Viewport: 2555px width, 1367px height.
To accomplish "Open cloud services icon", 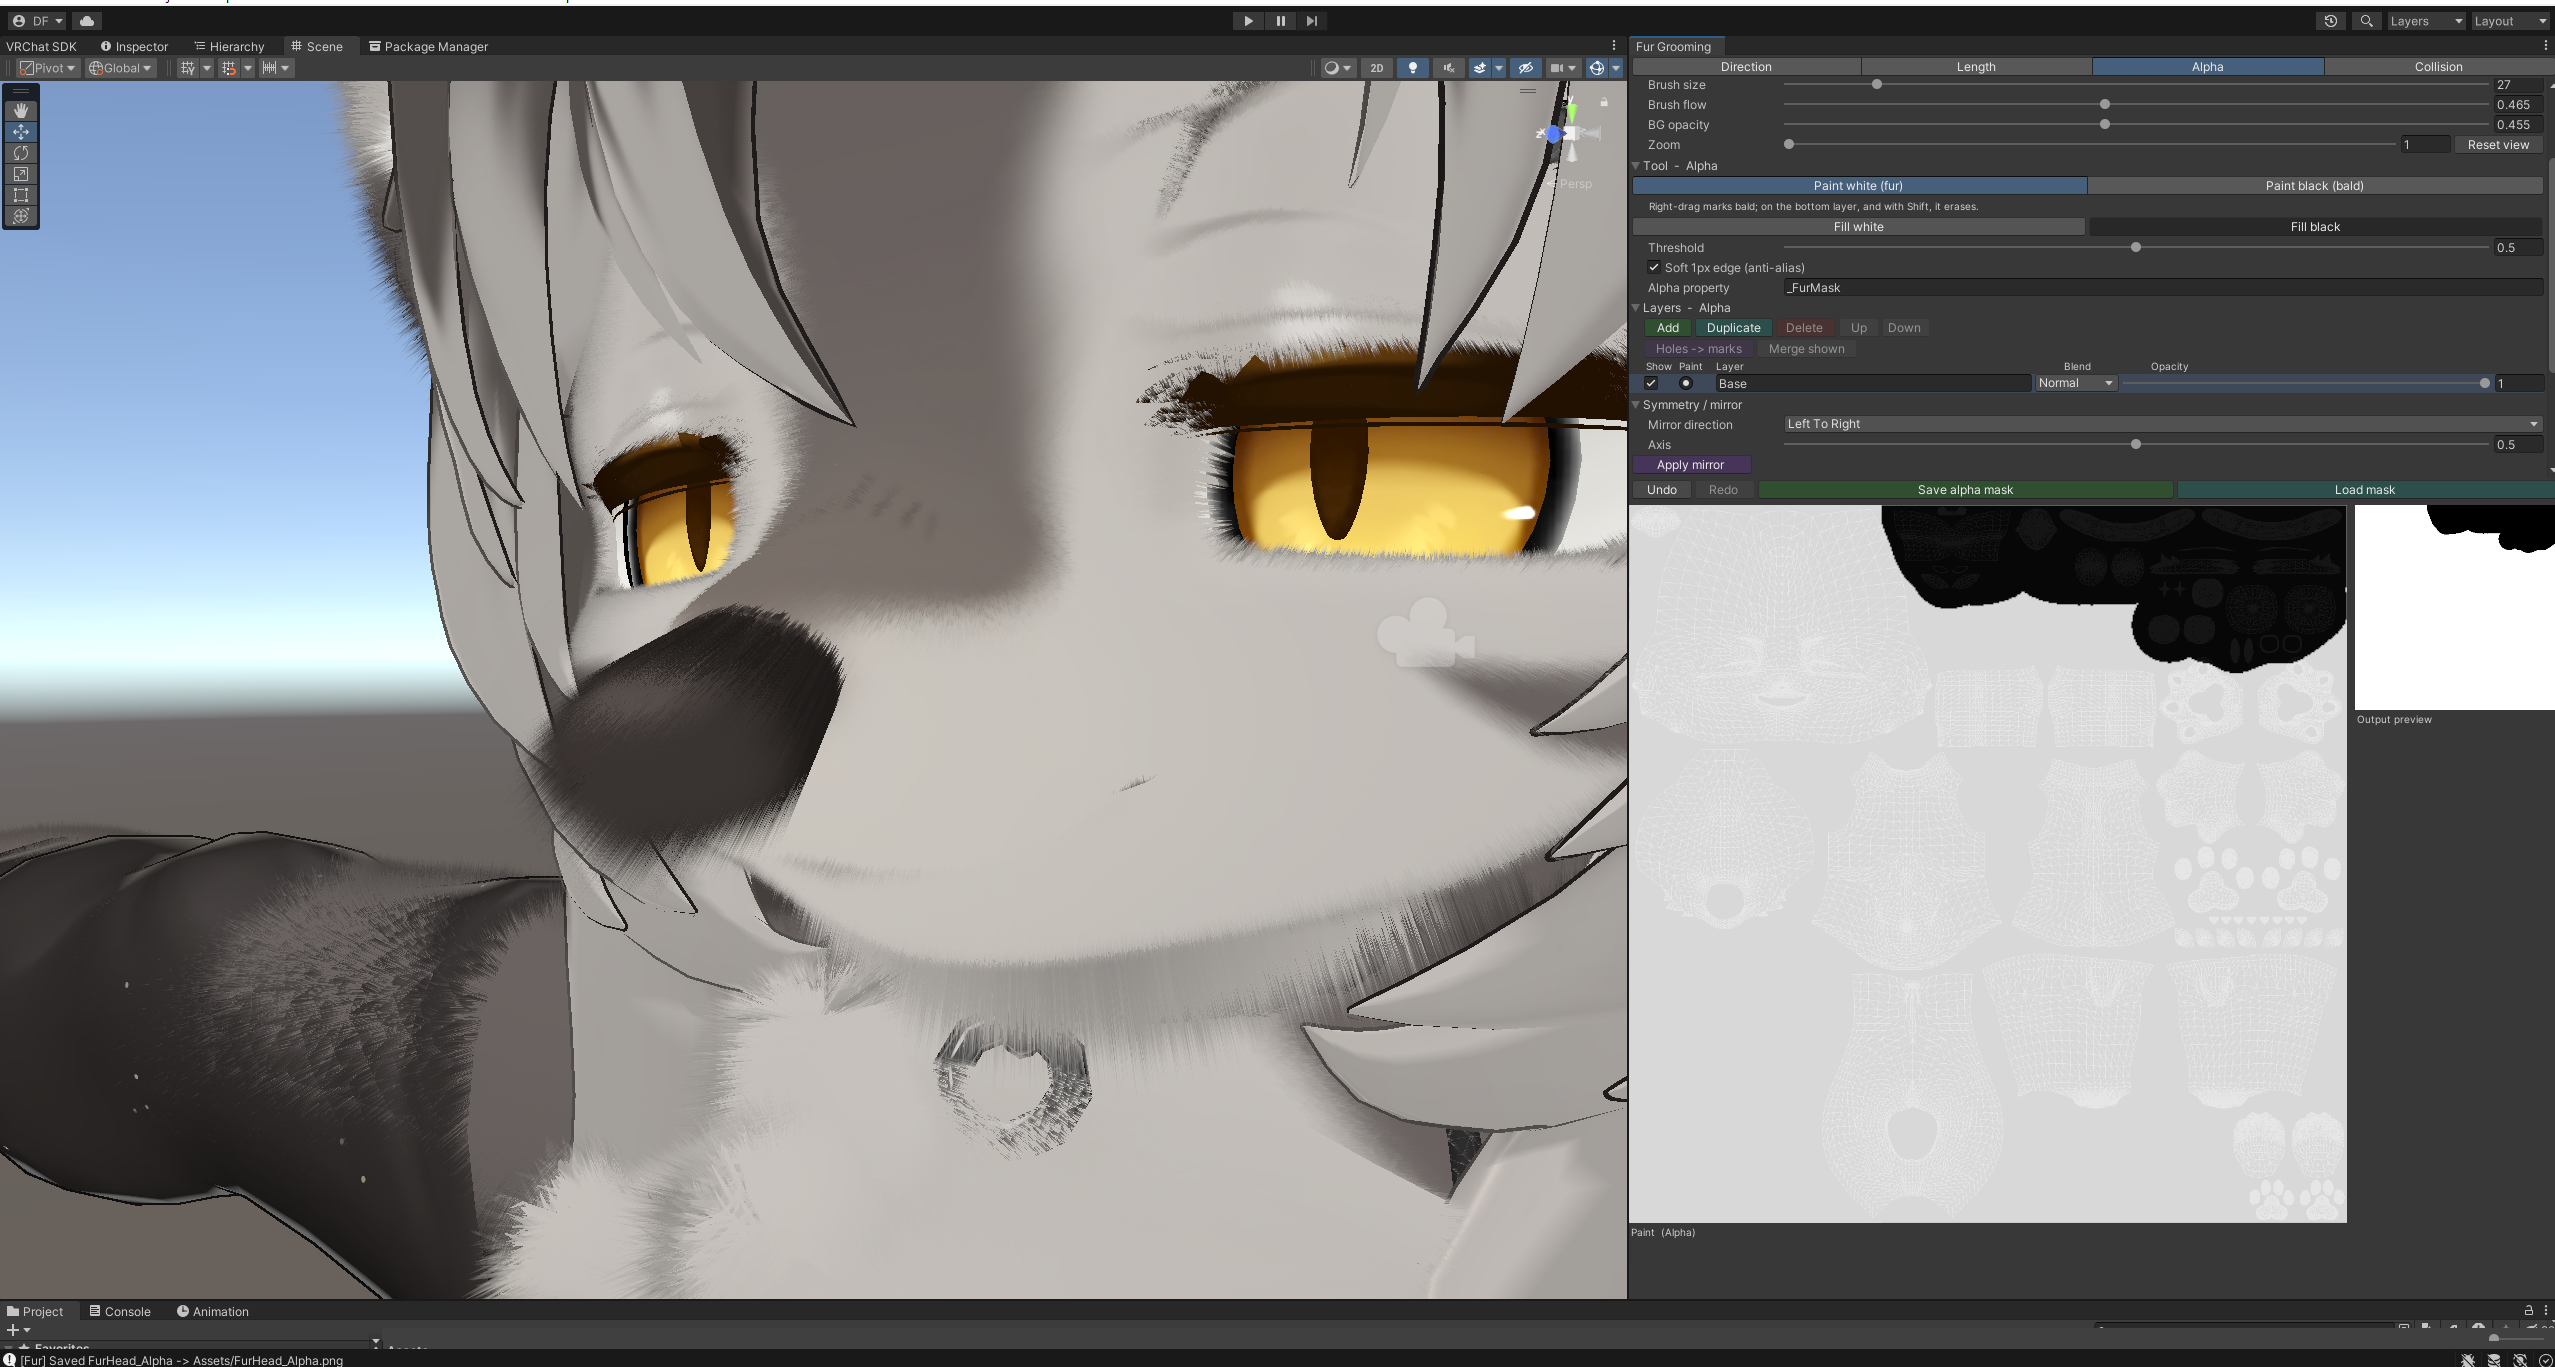I will pyautogui.click(x=87, y=21).
